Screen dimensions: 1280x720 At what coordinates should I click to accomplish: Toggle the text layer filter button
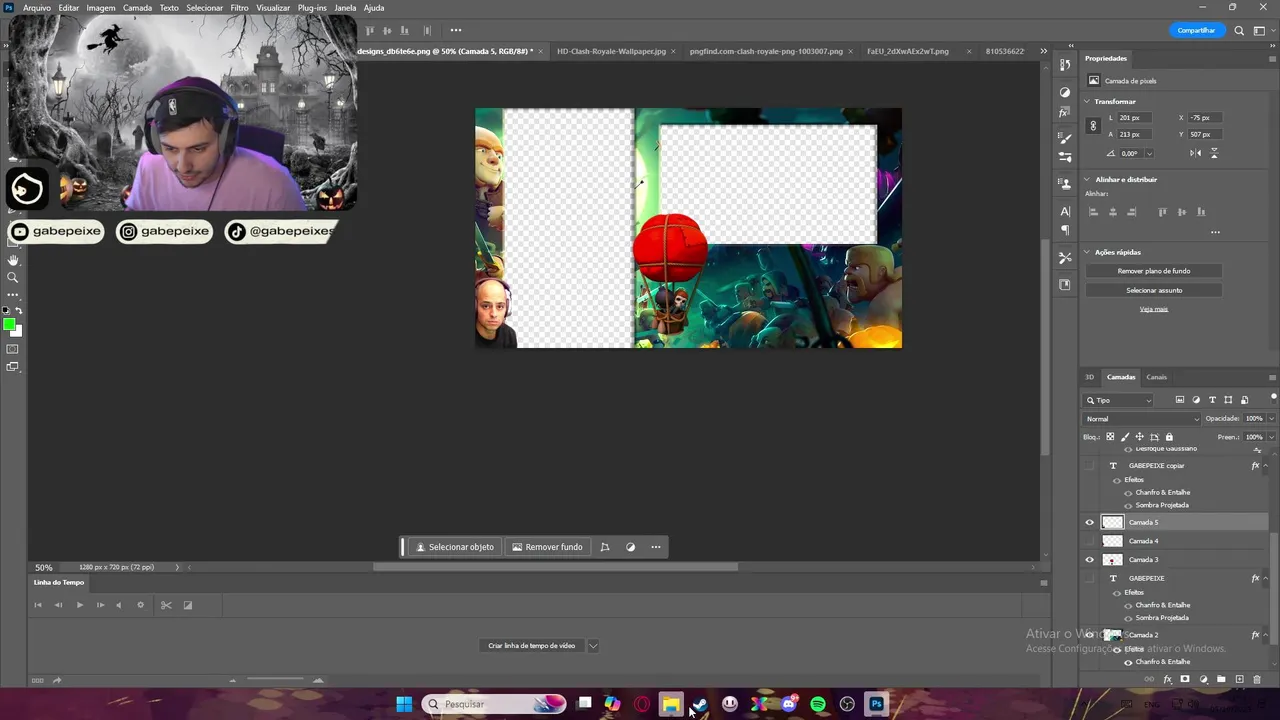coord(1212,400)
